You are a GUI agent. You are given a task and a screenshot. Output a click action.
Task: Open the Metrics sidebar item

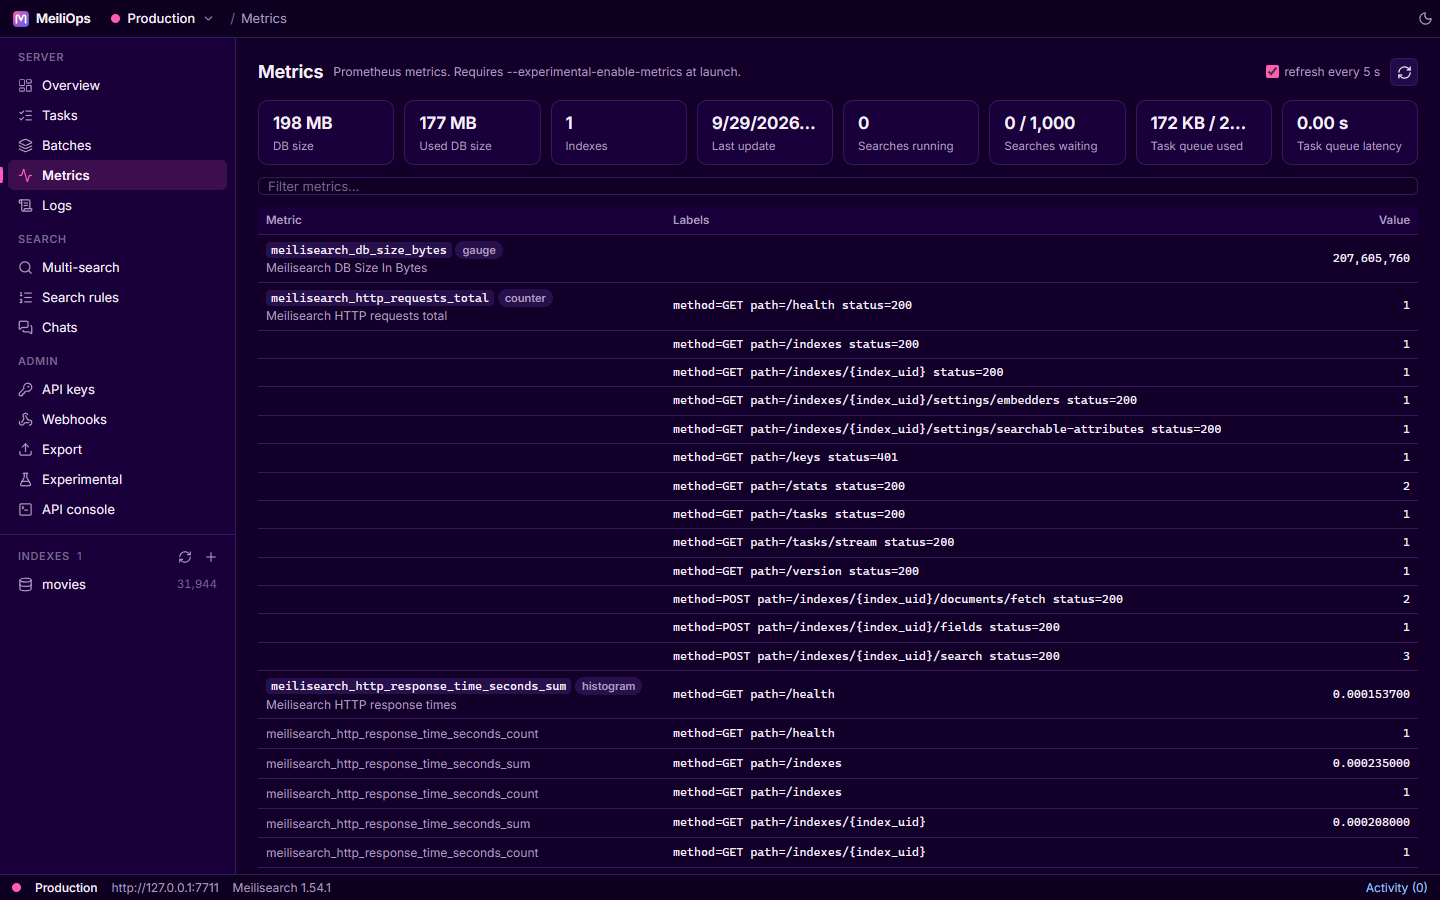[117, 175]
